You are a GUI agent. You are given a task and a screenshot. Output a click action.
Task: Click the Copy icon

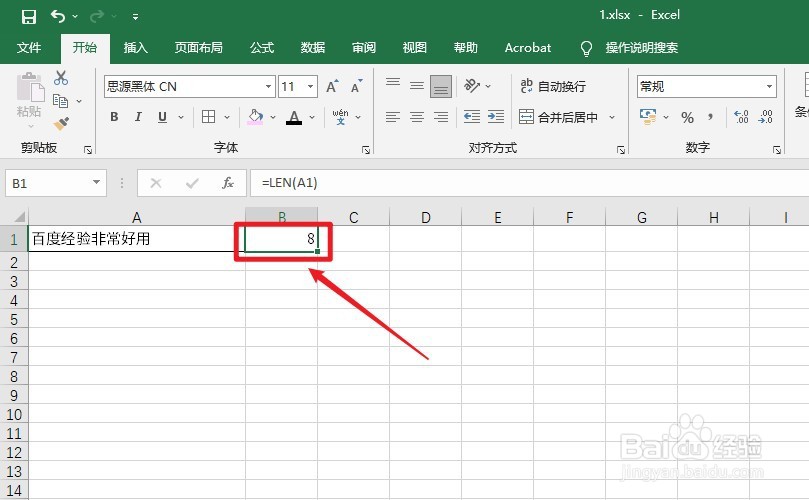(61, 101)
